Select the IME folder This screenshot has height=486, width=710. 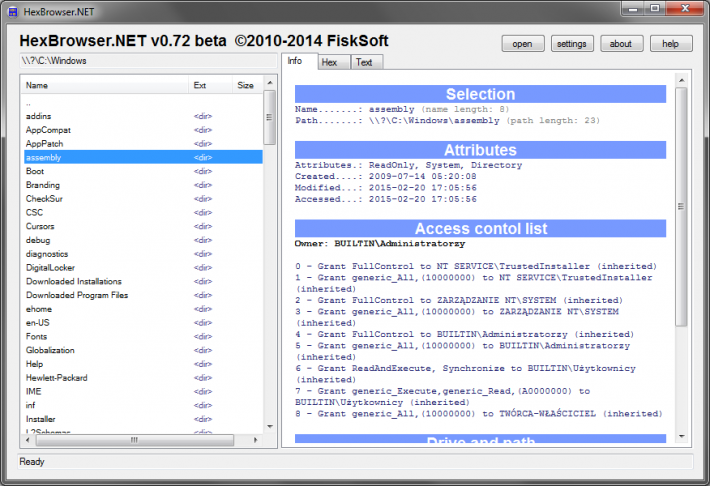pyautogui.click(x=143, y=391)
